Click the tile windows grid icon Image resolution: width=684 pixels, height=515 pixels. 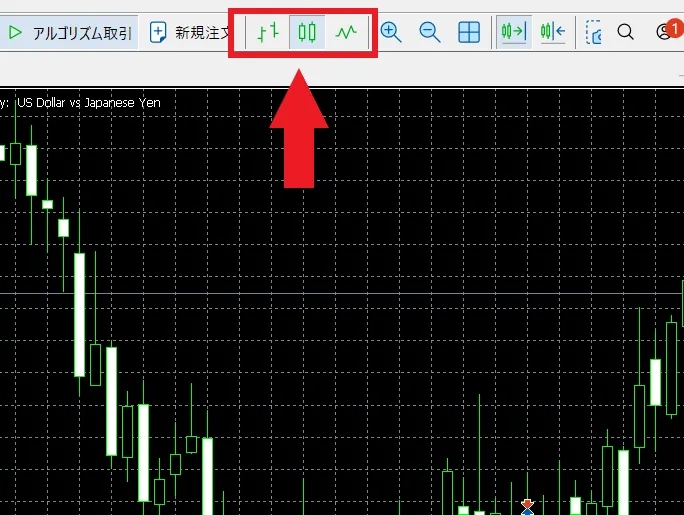coord(468,33)
